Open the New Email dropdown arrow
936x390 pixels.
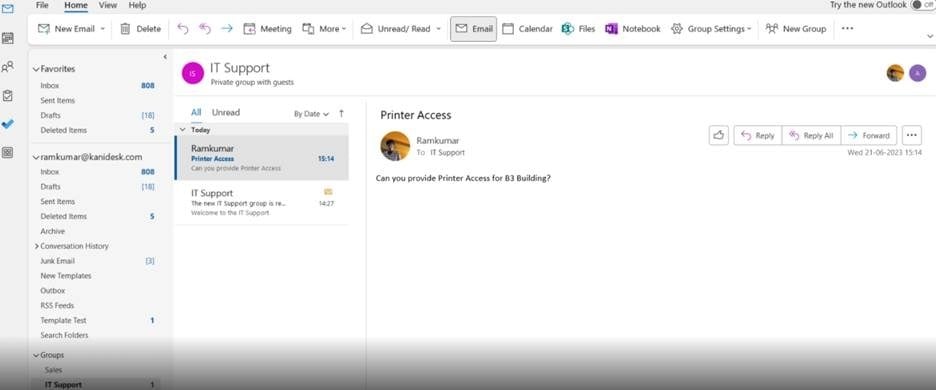[103, 29]
